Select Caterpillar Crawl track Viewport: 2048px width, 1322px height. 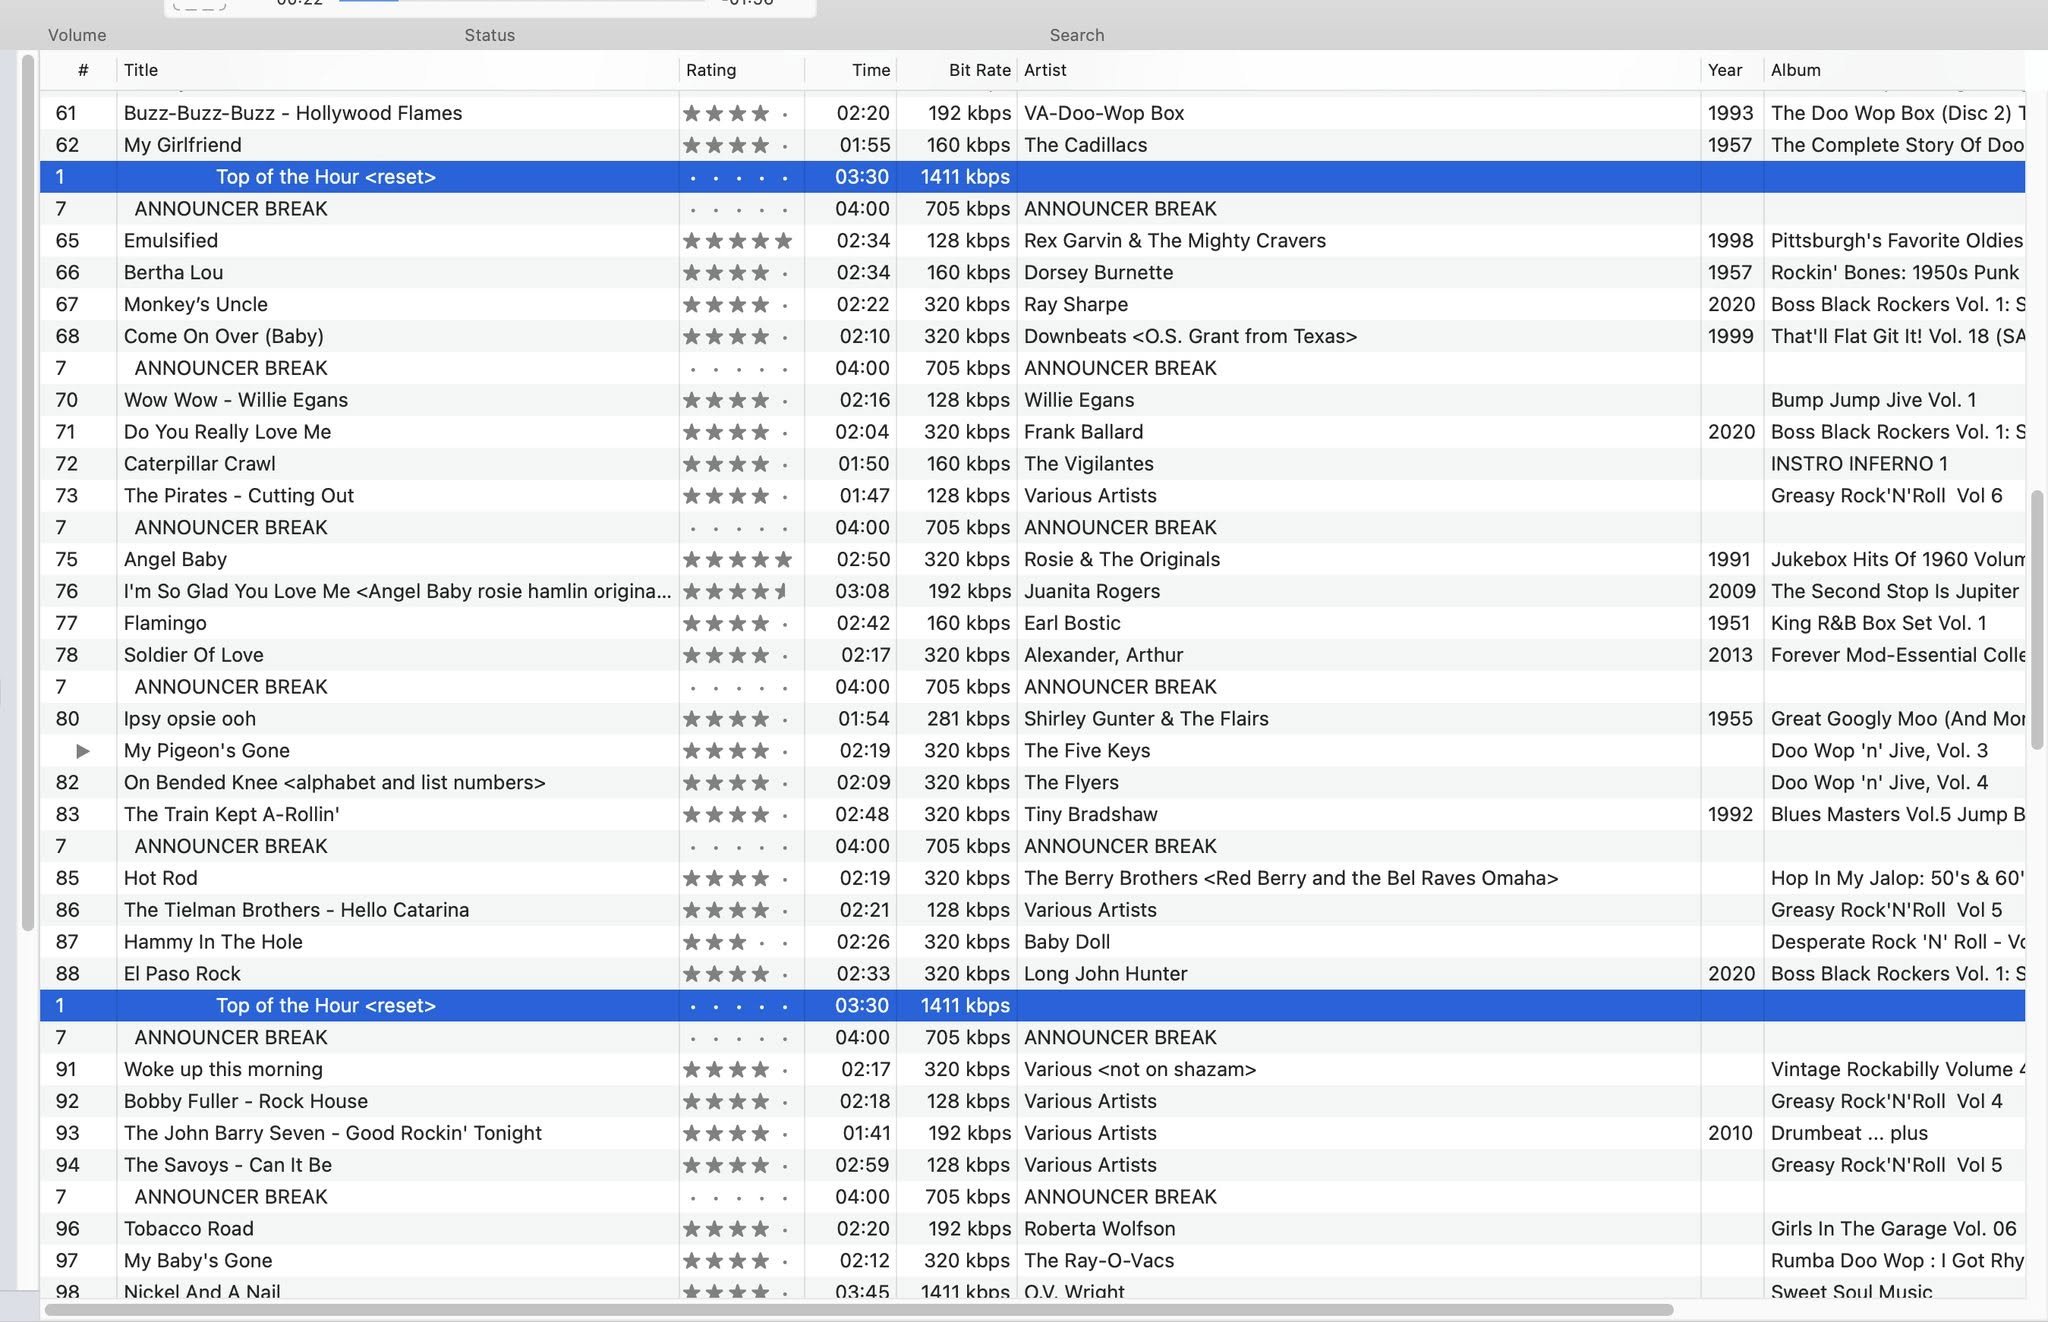pyautogui.click(x=1032, y=464)
